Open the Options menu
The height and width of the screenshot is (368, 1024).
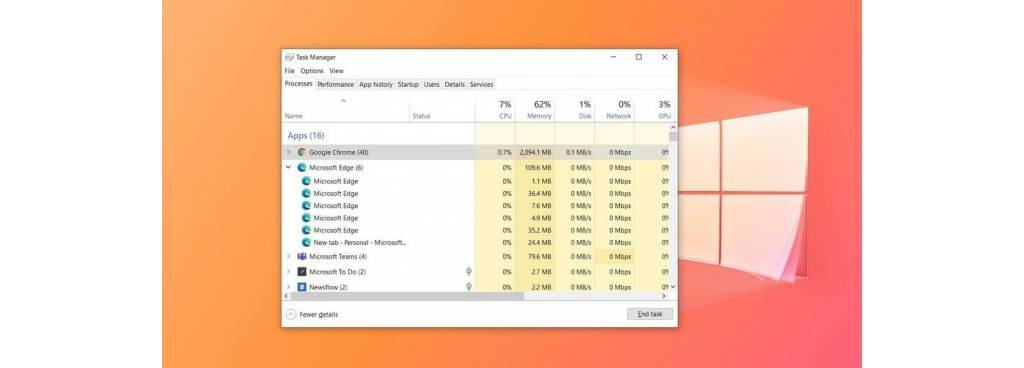click(x=312, y=70)
